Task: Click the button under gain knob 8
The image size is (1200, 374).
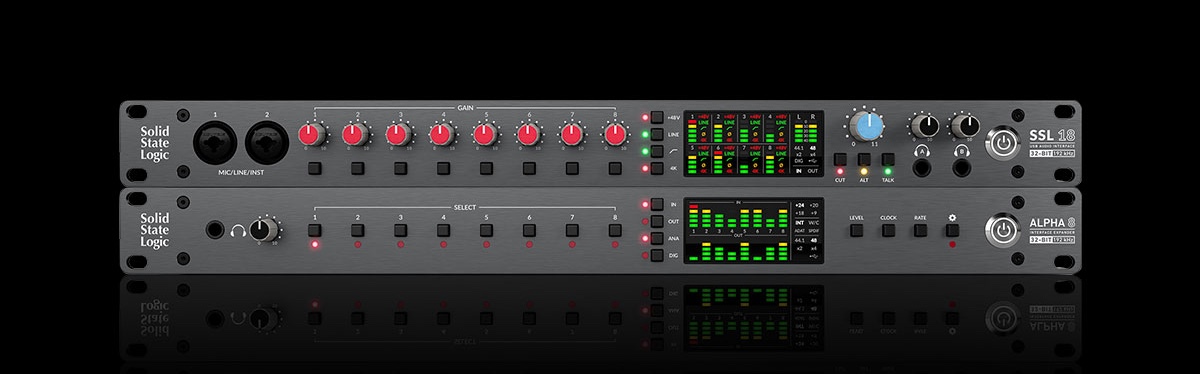Action: pyautogui.click(x=615, y=167)
